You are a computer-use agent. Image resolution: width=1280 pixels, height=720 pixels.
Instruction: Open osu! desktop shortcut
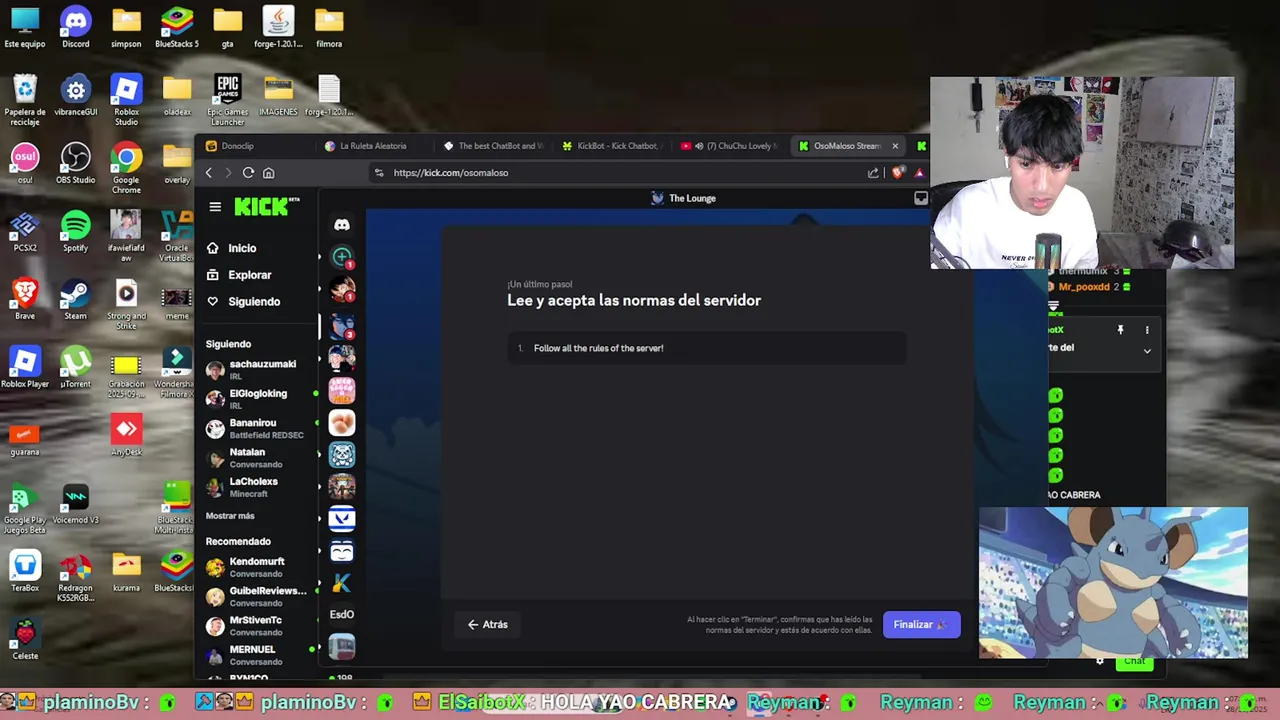click(25, 163)
